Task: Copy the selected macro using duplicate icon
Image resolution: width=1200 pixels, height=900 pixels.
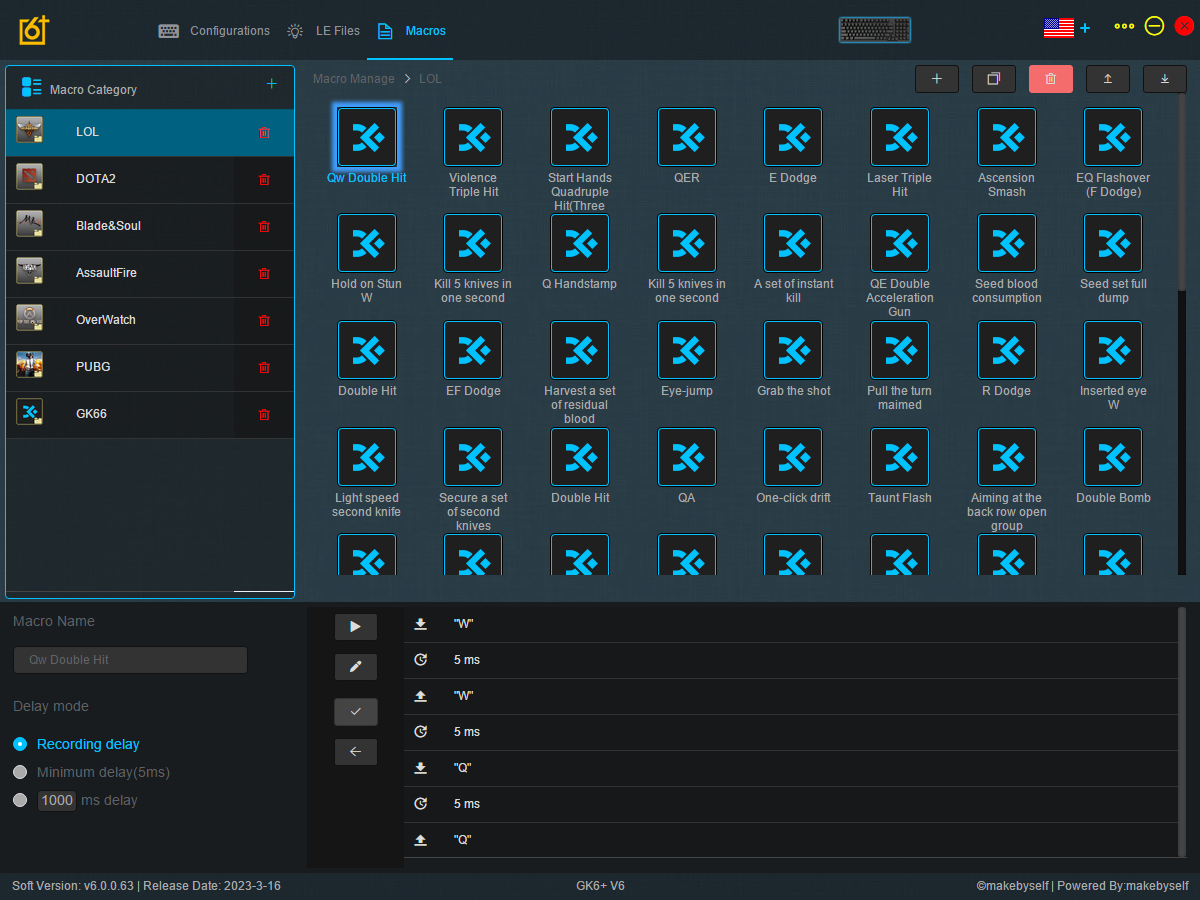Action: (x=994, y=79)
